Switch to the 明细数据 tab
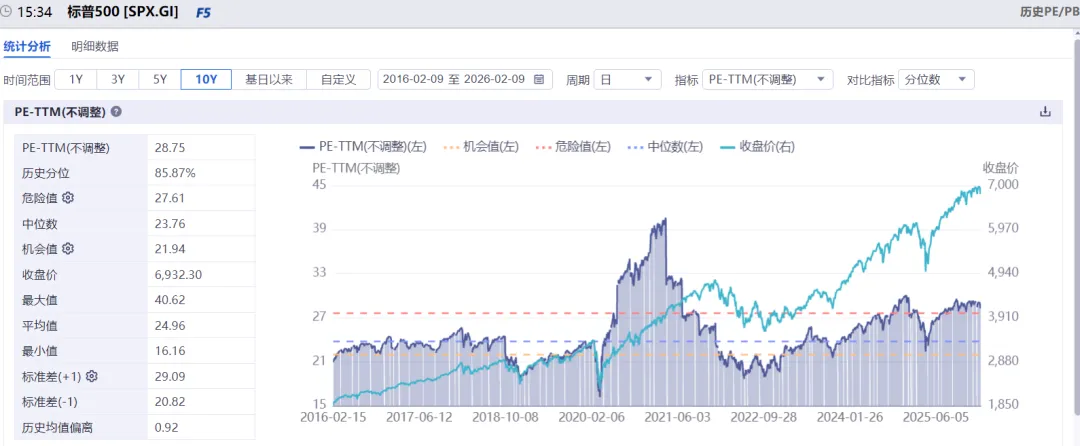The image size is (1080, 446). pos(95,46)
